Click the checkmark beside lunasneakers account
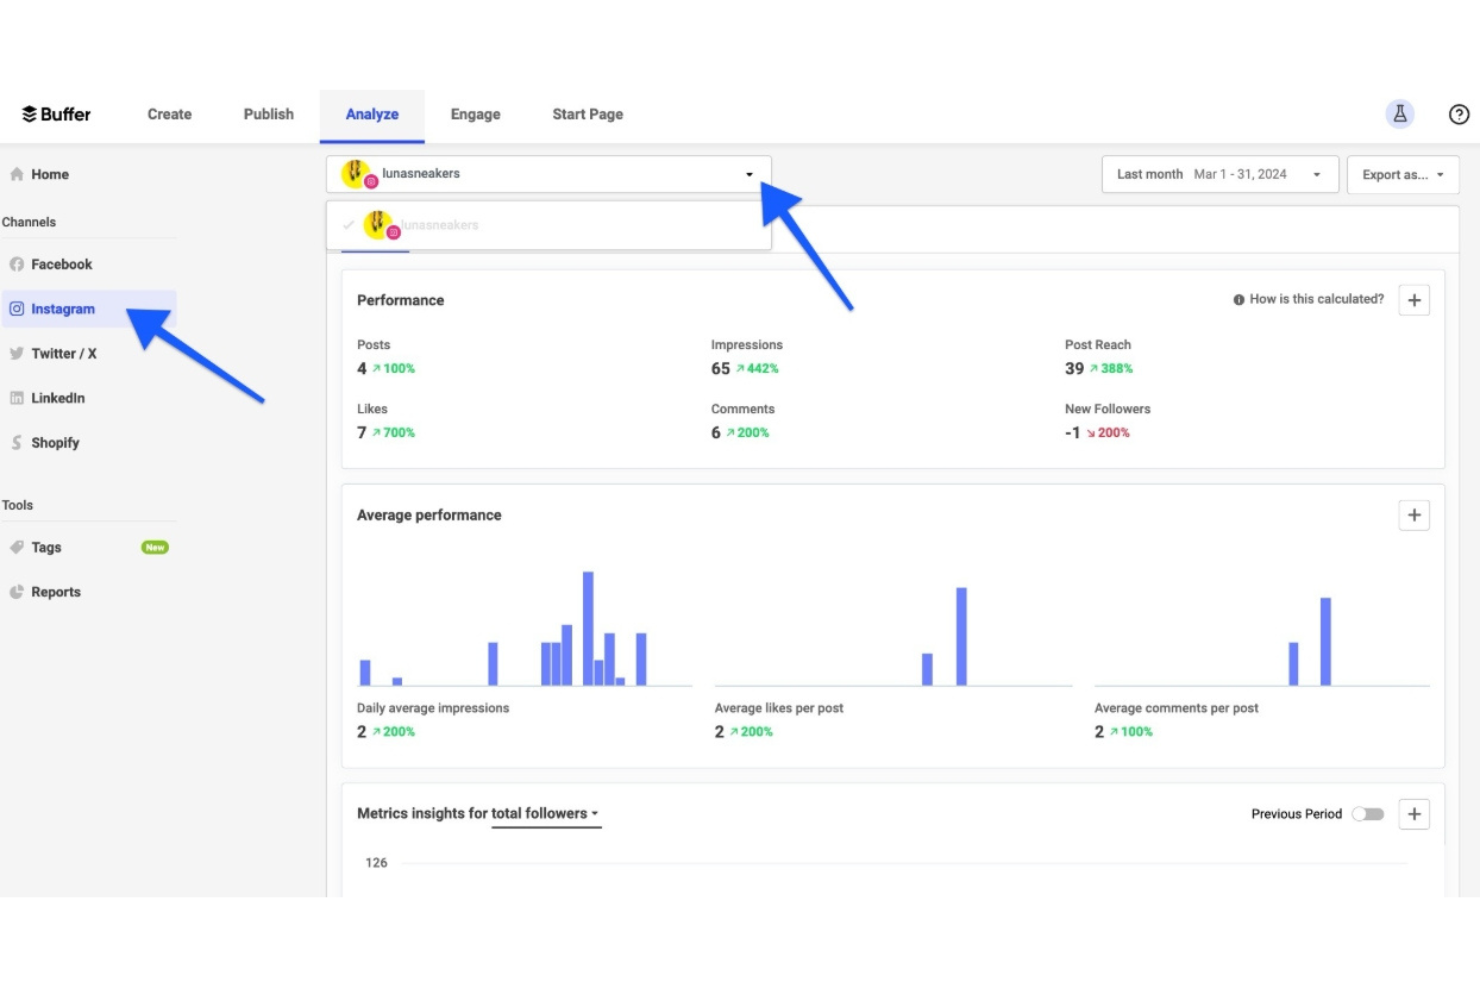Image resolution: width=1480 pixels, height=987 pixels. coord(347,224)
